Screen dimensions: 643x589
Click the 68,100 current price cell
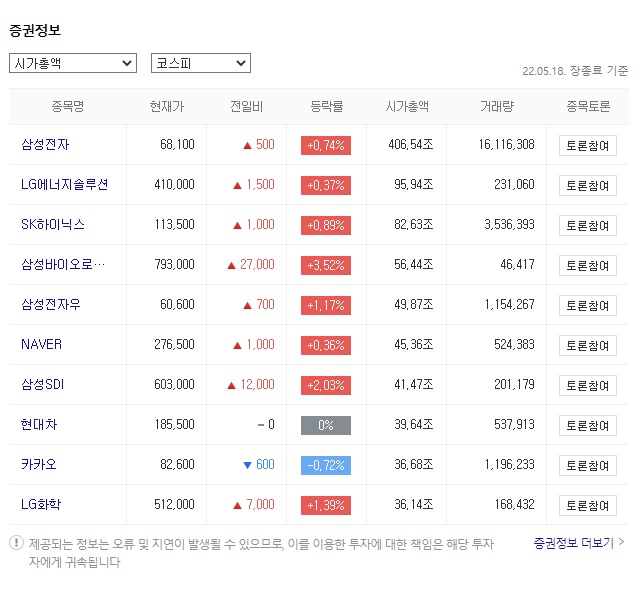(x=177, y=144)
